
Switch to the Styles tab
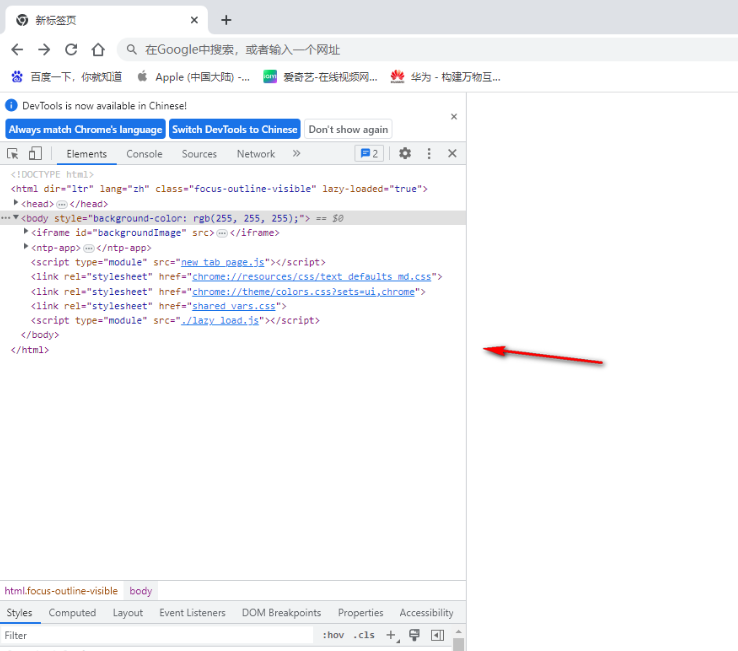[x=19, y=613]
